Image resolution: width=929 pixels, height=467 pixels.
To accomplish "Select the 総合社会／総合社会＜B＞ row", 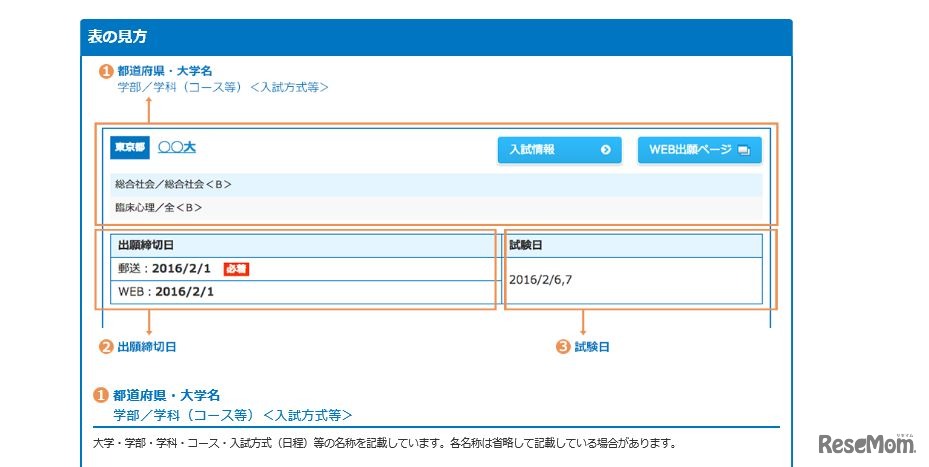I will tap(436, 185).
